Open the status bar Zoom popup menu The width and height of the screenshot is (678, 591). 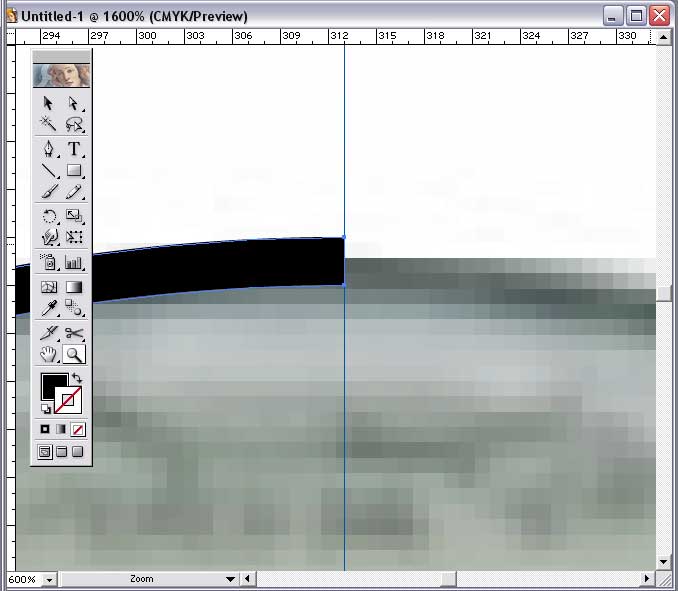(230, 579)
